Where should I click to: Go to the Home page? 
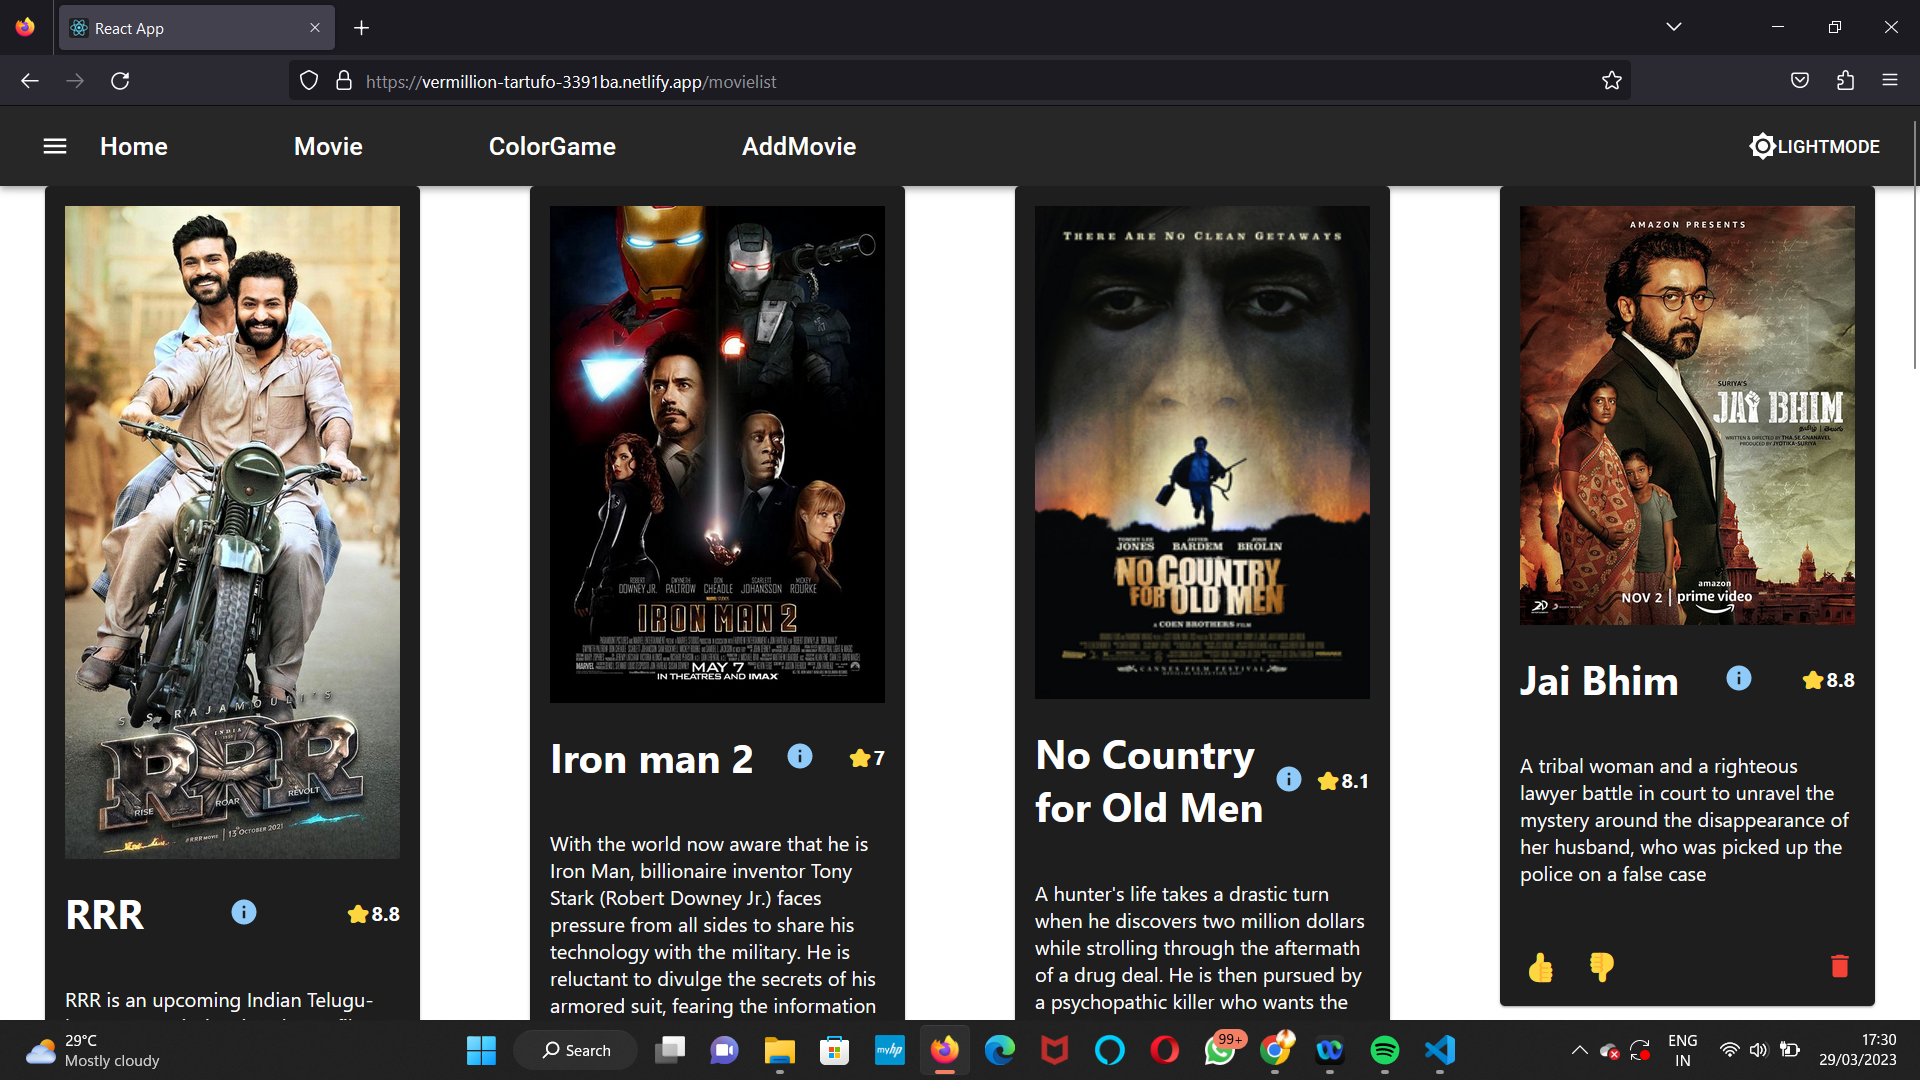[134, 146]
